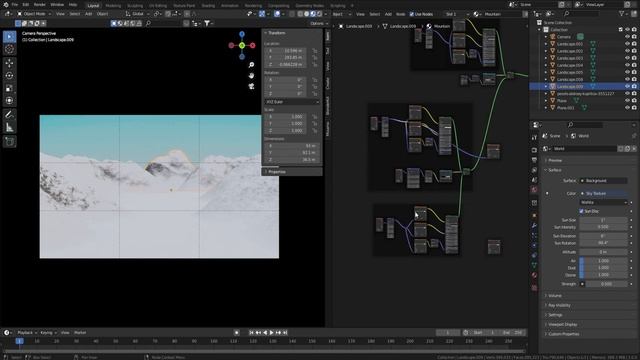Choose the Move tool
Viewport: 640px width, 360px height.
pyautogui.click(x=9, y=63)
